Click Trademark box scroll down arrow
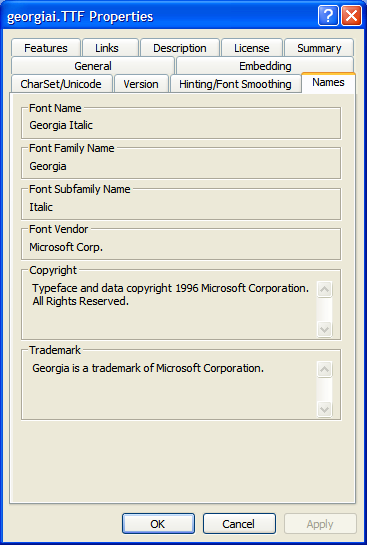The height and width of the screenshot is (545, 367). point(325,409)
